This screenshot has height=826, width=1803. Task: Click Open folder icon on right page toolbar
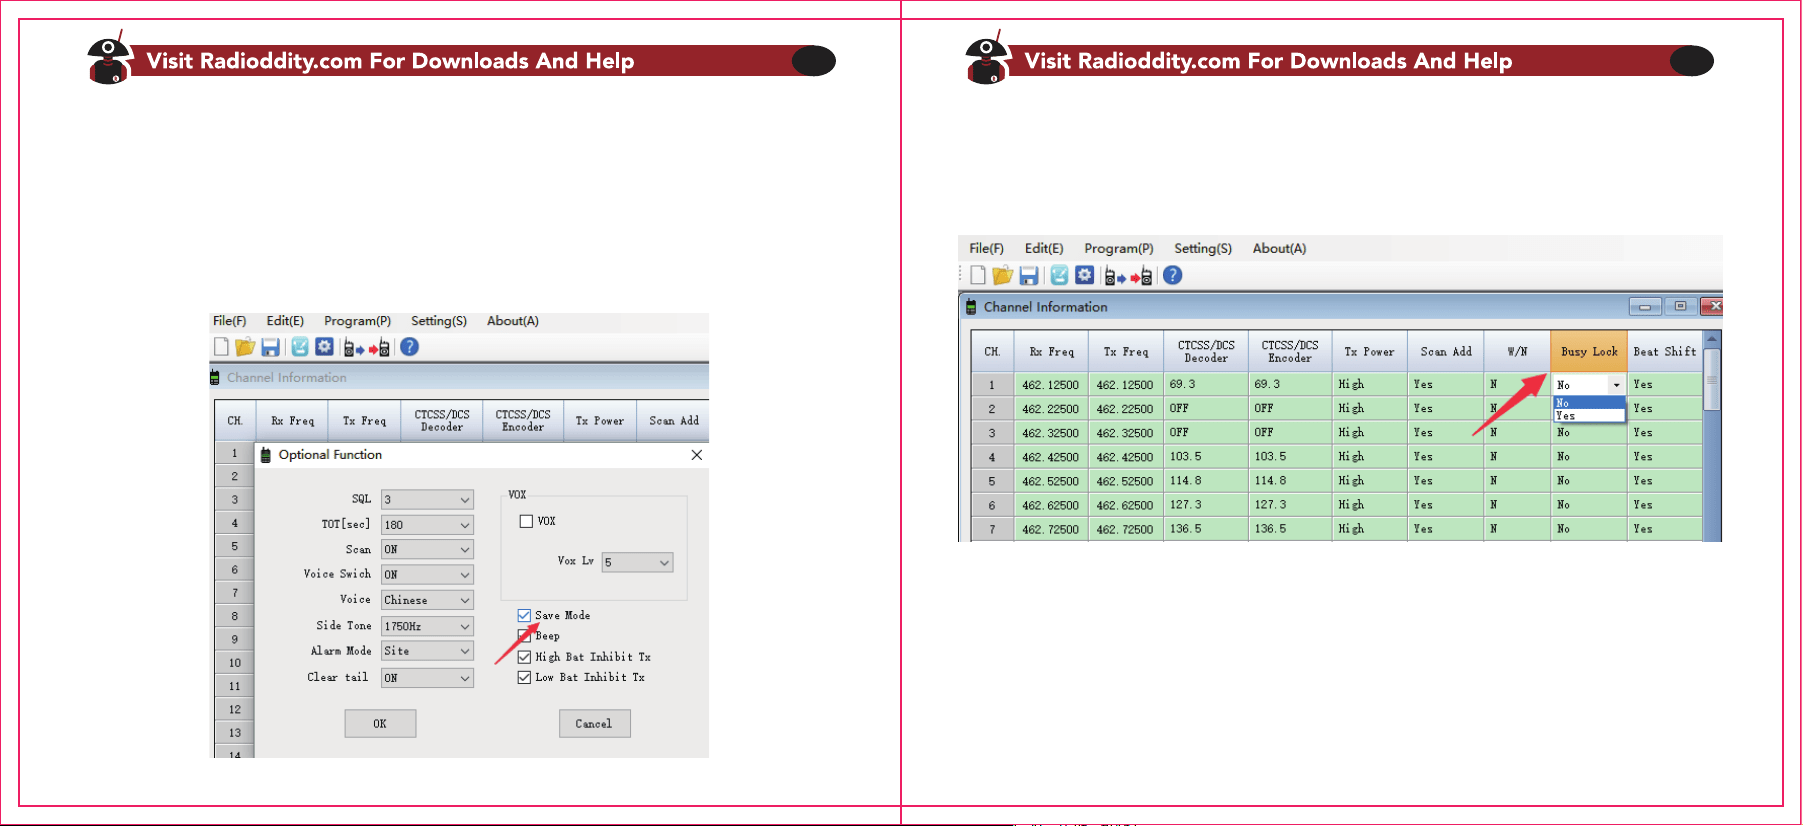point(1003,275)
